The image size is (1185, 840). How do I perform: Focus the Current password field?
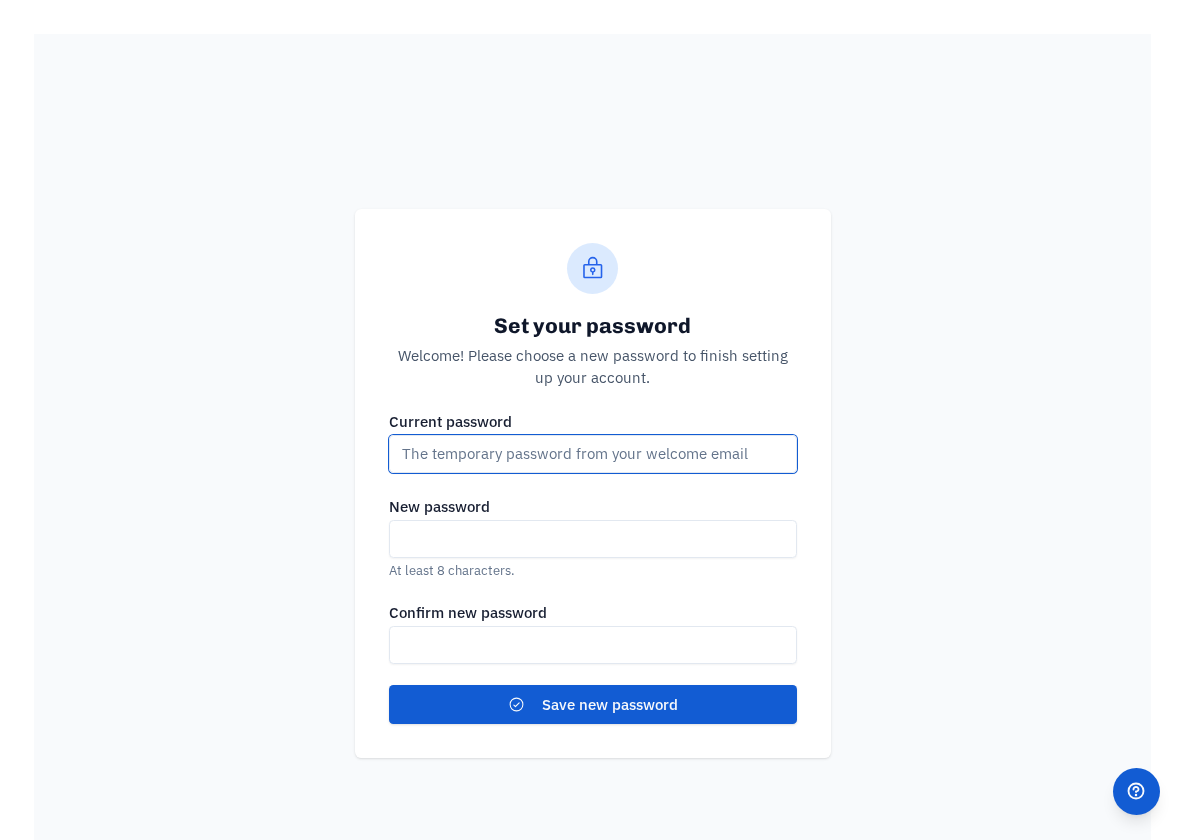(592, 454)
